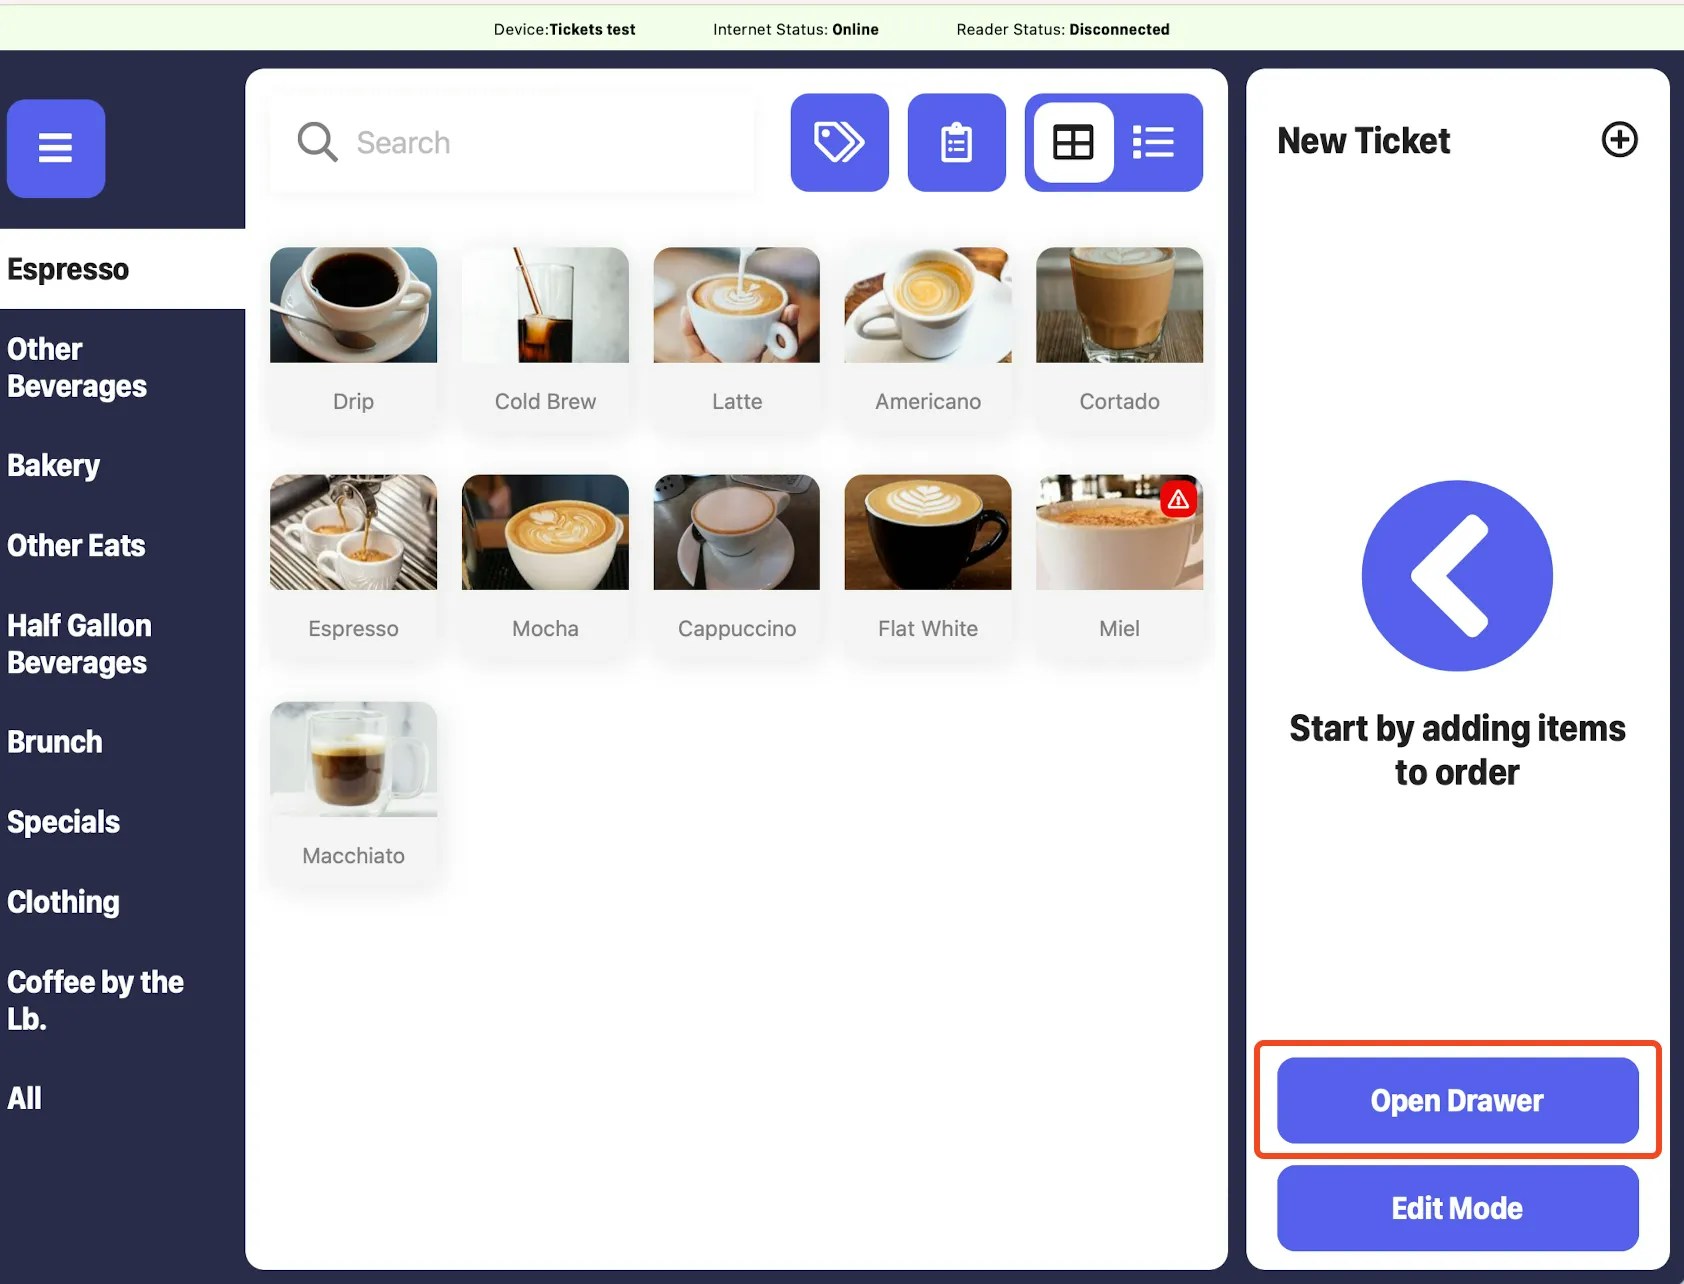Click the blue back chevron circle
The image size is (1684, 1284).
[x=1456, y=576]
